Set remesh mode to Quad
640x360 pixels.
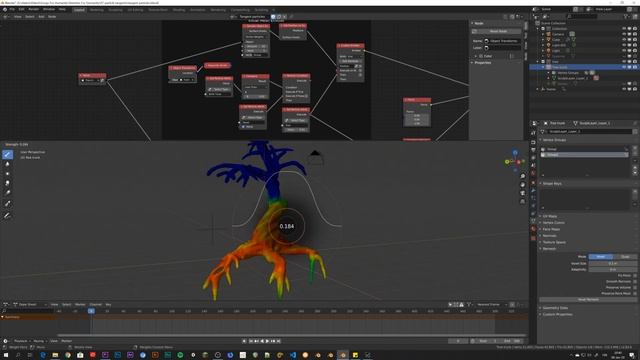coord(625,257)
